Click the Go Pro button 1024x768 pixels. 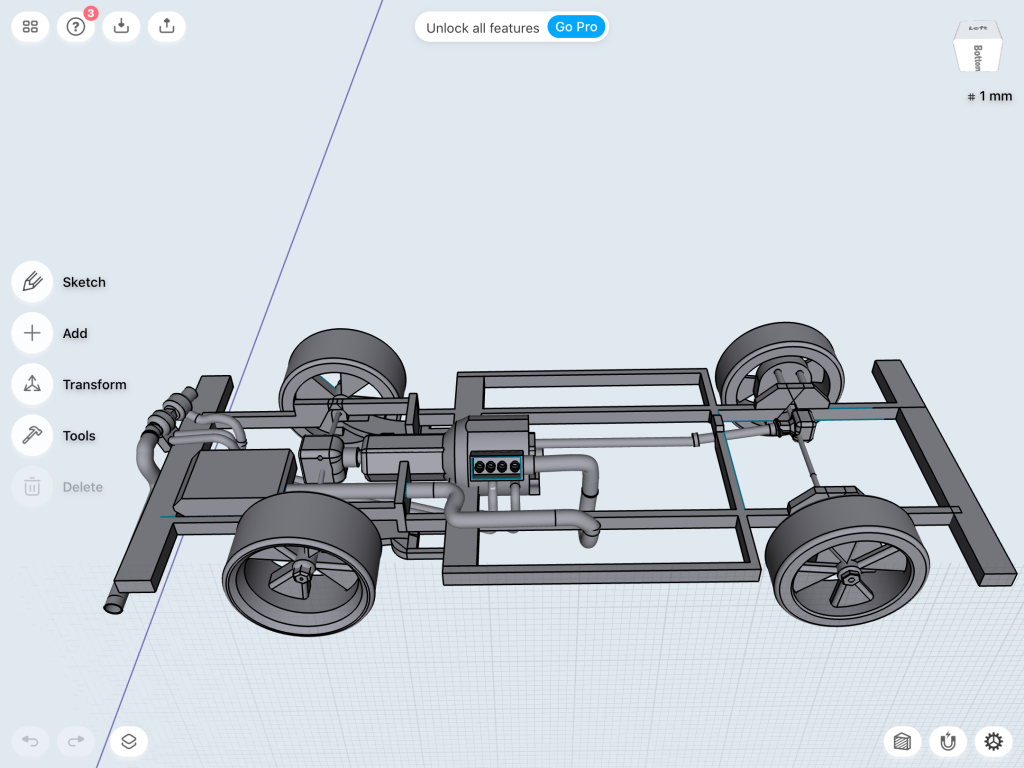pos(576,27)
